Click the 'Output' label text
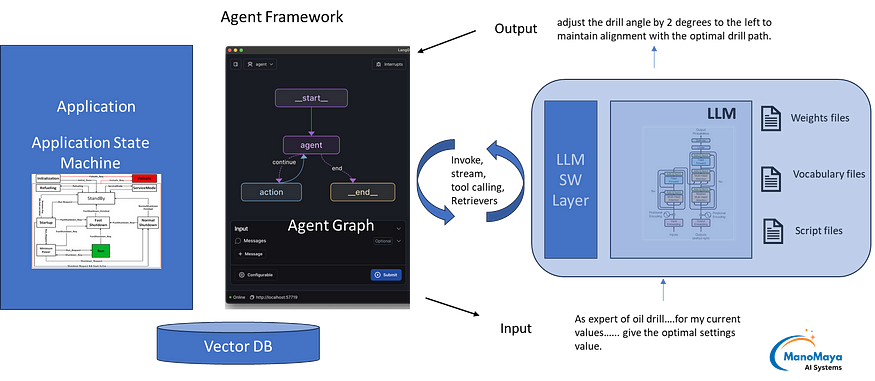 pyautogui.click(x=516, y=28)
